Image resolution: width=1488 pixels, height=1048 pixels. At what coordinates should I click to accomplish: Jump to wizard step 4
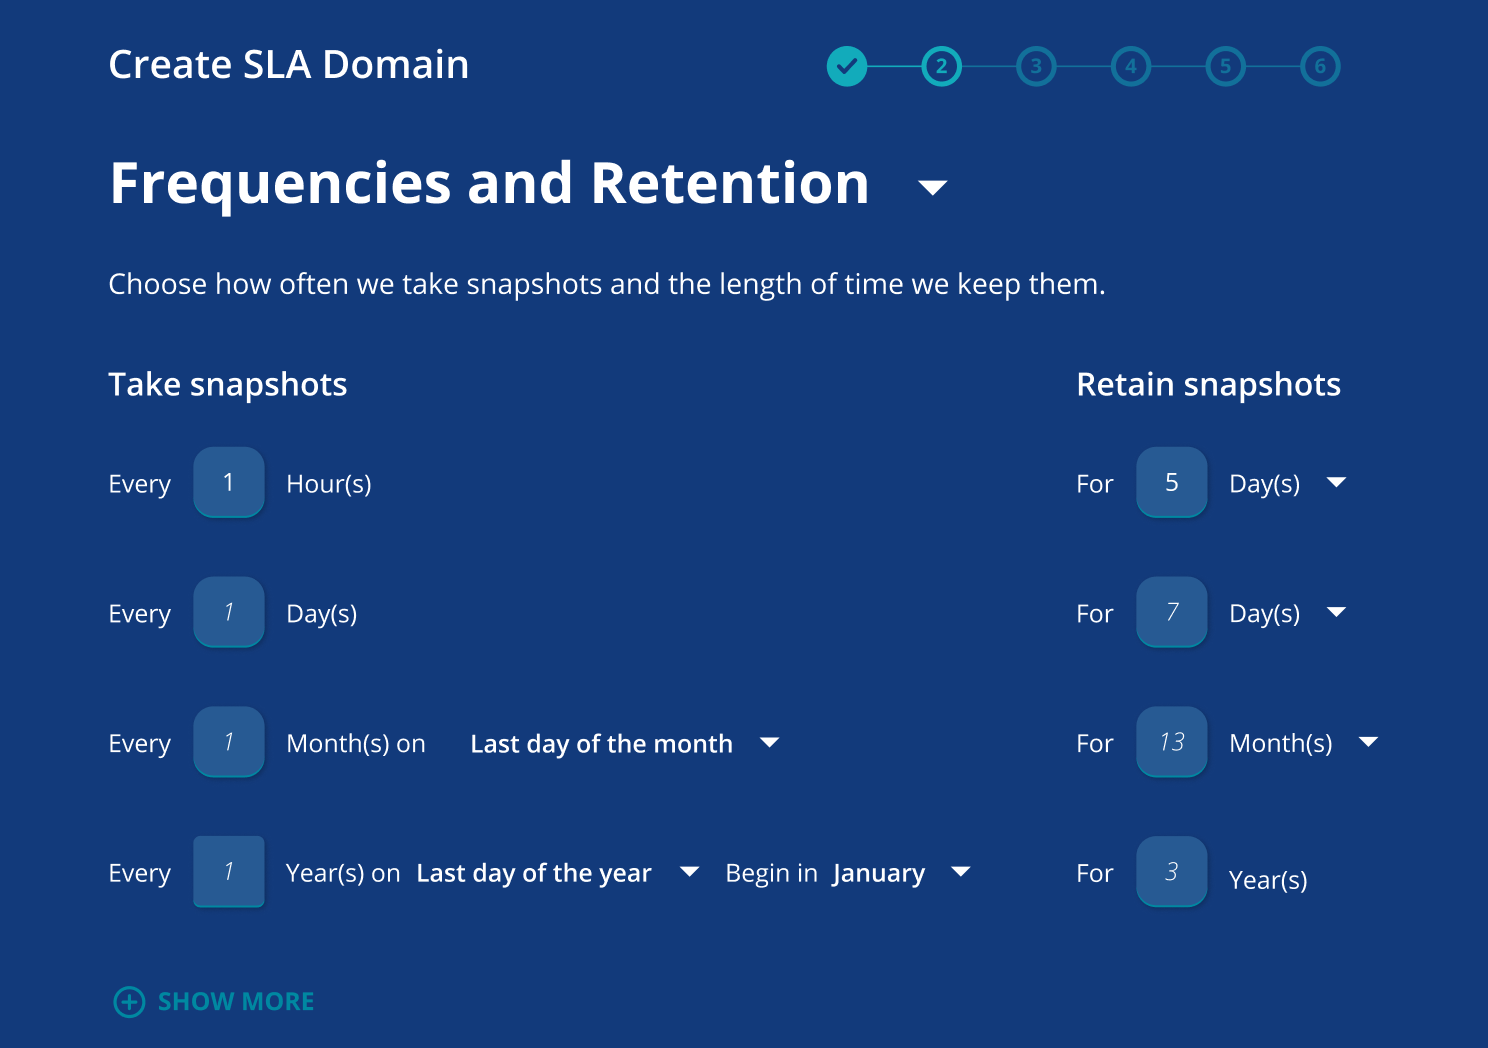click(1130, 67)
